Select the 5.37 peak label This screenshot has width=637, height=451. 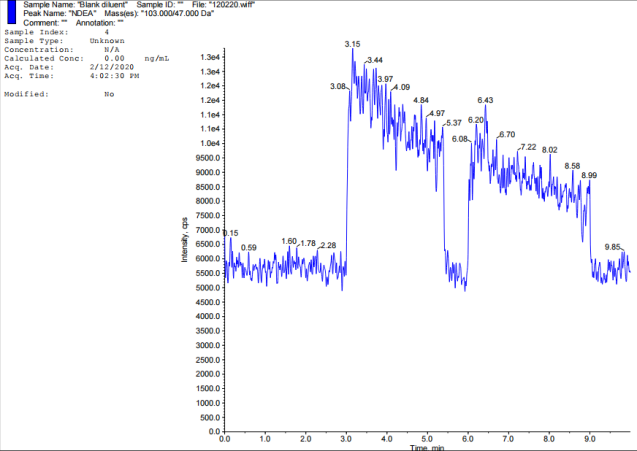[x=454, y=123]
